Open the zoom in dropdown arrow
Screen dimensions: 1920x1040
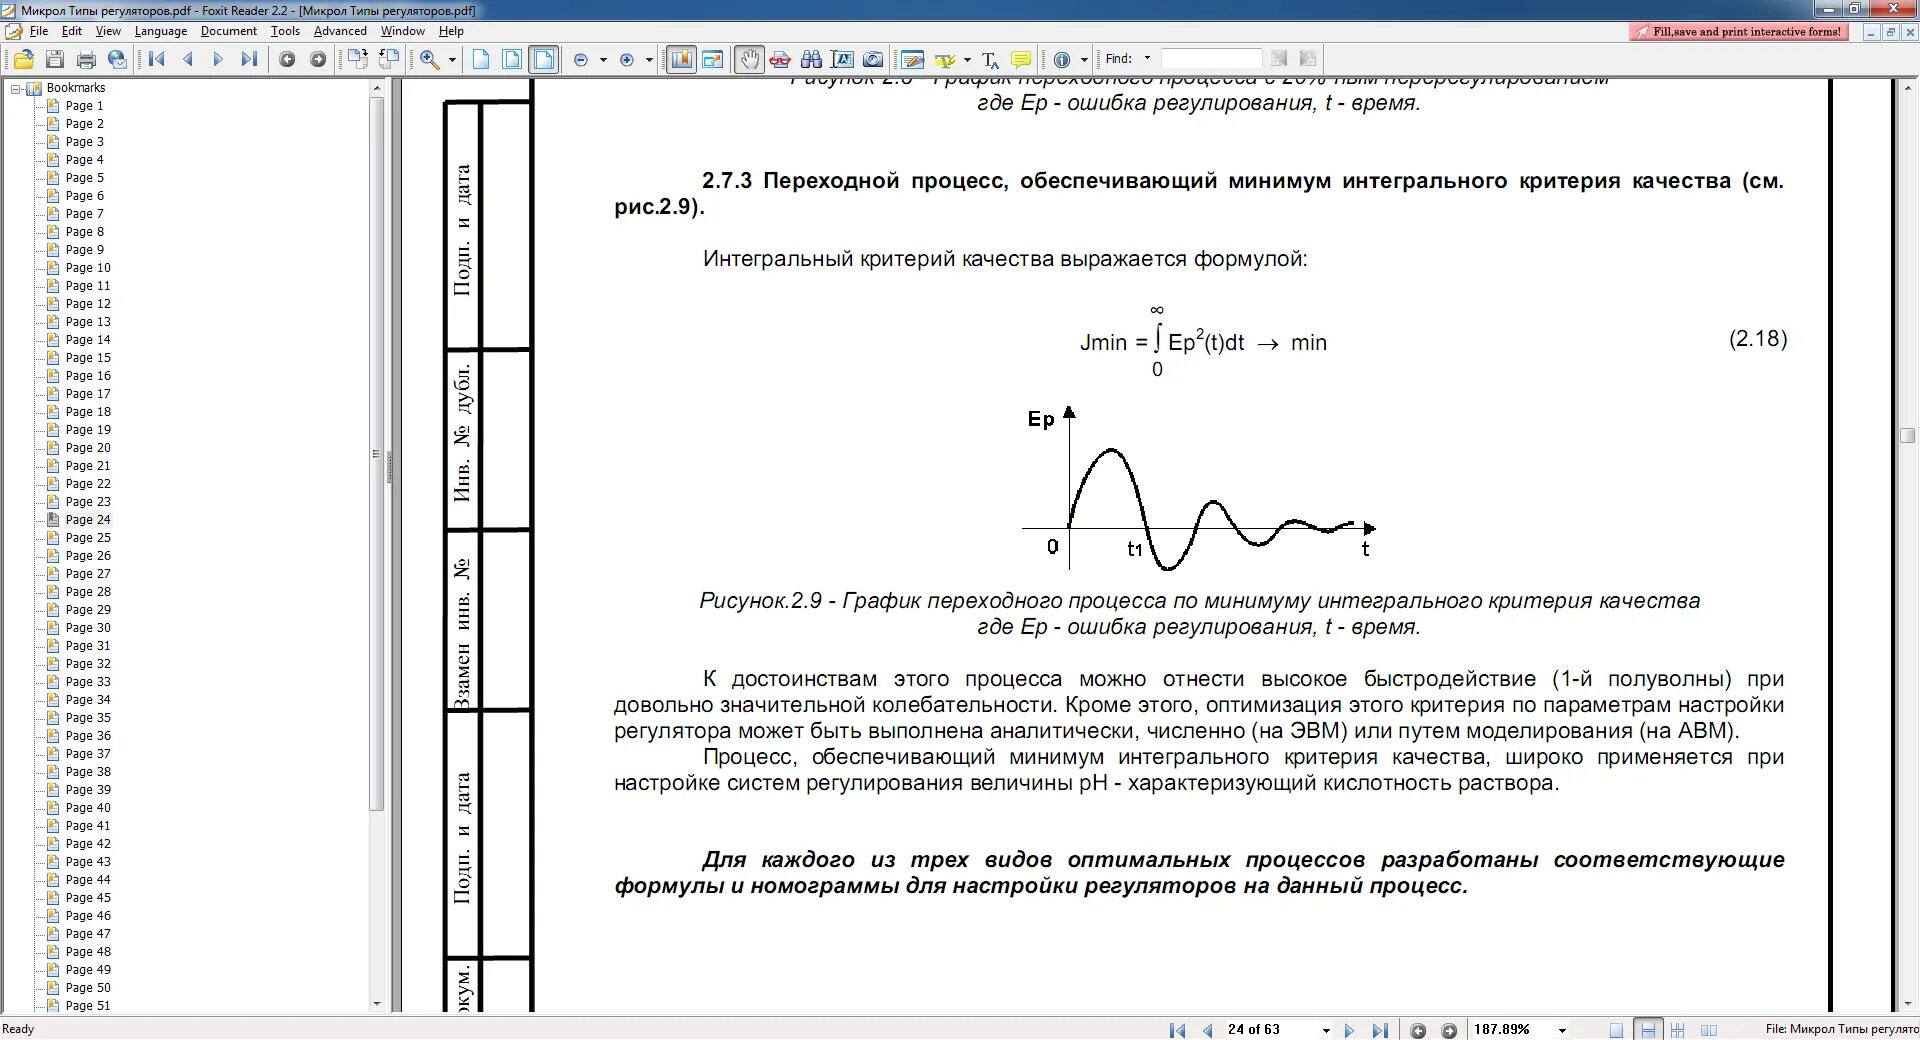coord(649,60)
